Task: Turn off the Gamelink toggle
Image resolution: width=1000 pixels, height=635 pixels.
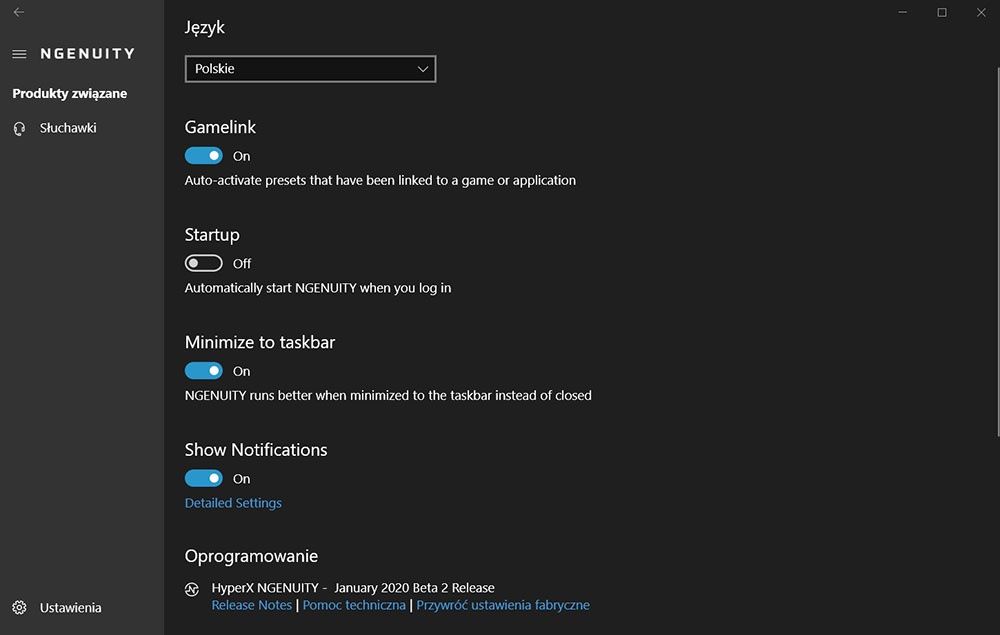Action: click(x=203, y=156)
